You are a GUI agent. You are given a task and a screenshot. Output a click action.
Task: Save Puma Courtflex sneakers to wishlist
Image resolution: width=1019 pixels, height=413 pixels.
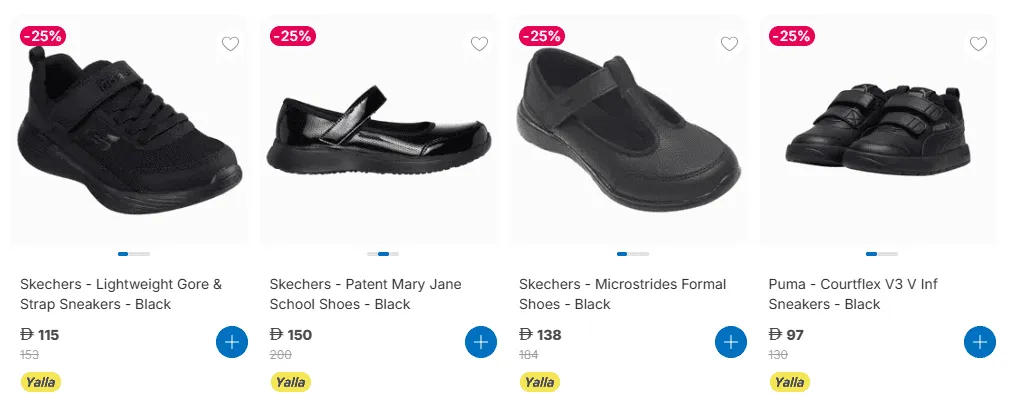click(978, 44)
